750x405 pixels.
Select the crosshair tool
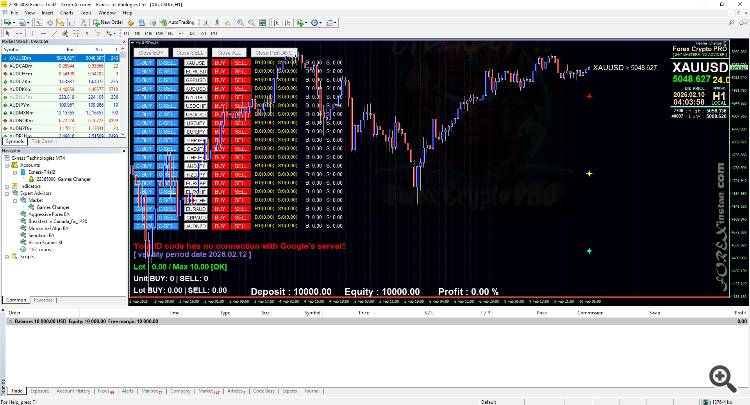tap(19, 33)
